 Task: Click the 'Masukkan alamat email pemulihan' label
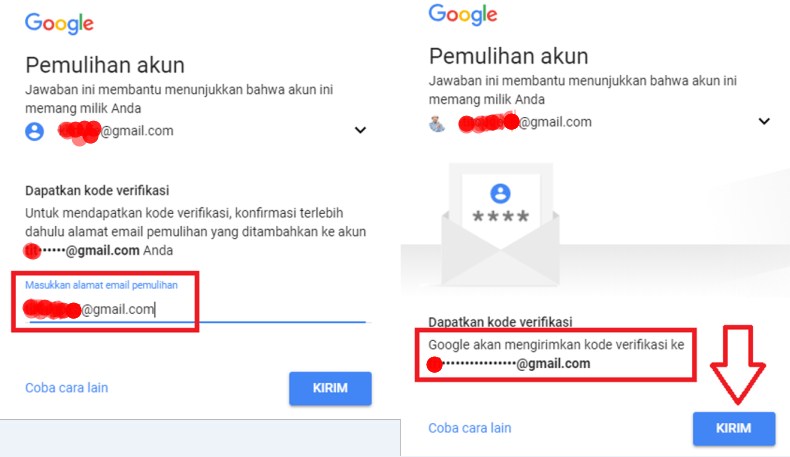(101, 285)
